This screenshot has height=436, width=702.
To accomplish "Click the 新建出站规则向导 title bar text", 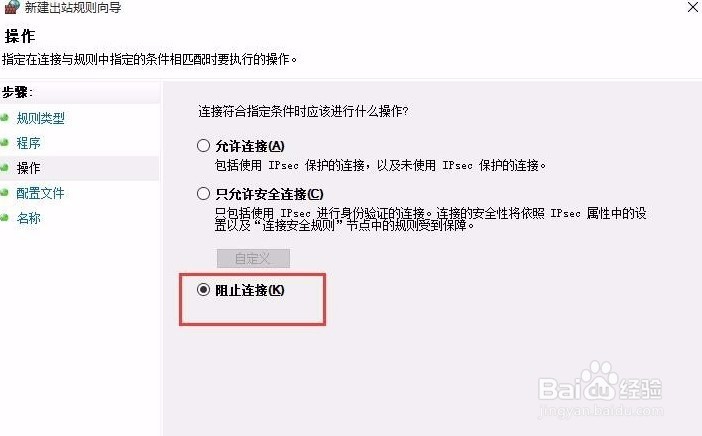I will pos(73,7).
